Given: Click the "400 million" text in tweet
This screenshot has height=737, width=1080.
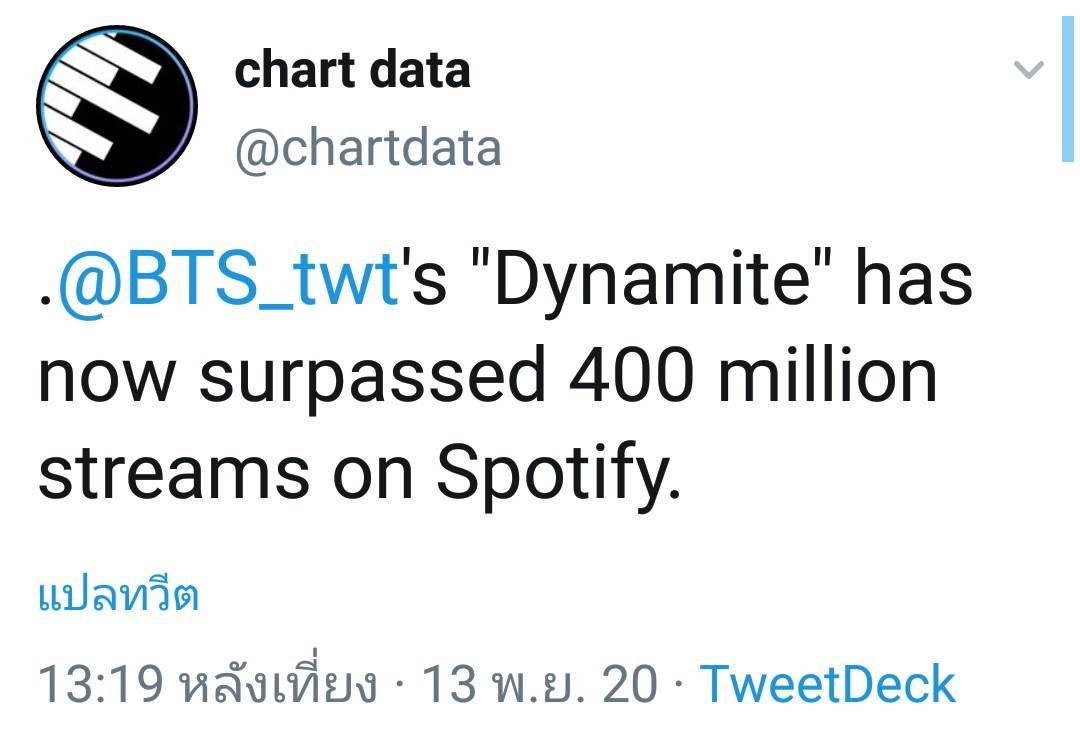Looking at the screenshot, I should coord(754,377).
